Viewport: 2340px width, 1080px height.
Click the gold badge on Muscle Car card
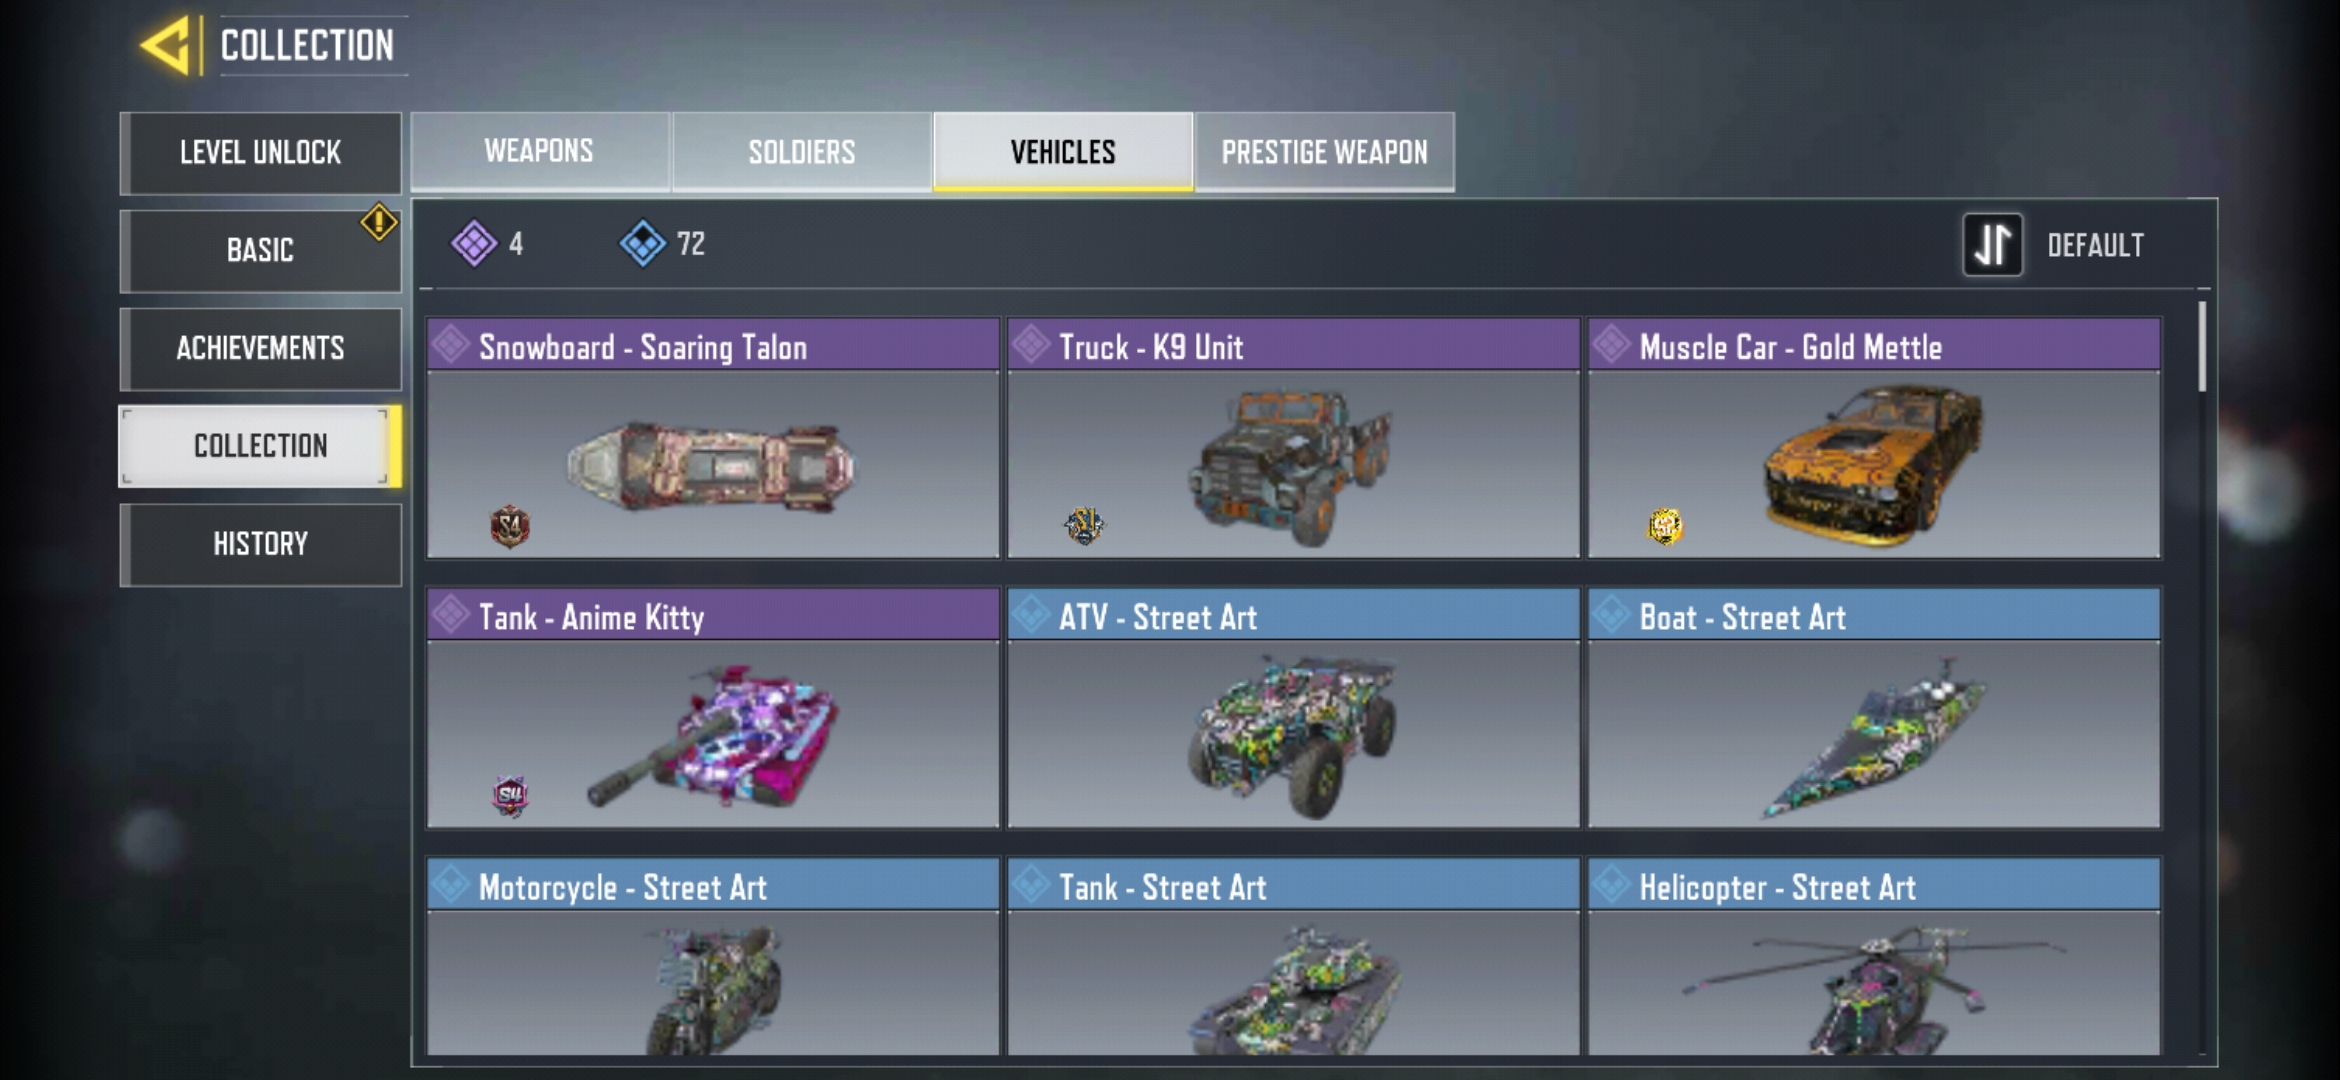[x=1665, y=526]
